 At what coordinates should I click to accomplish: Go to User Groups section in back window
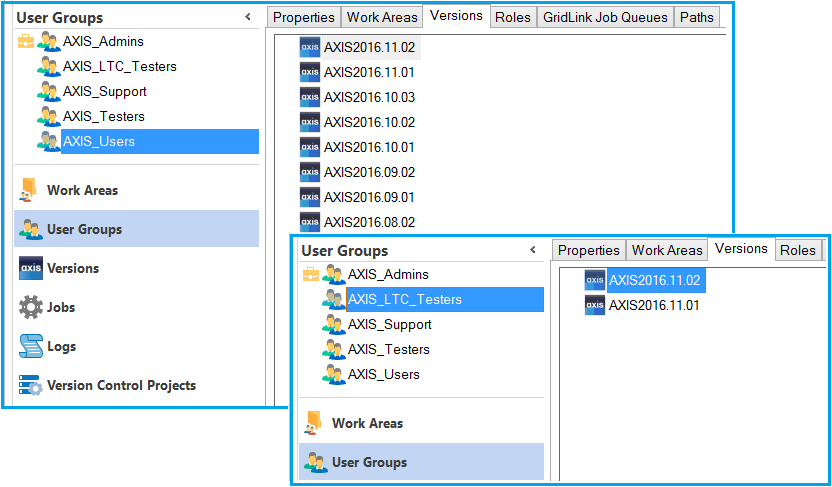(136, 229)
